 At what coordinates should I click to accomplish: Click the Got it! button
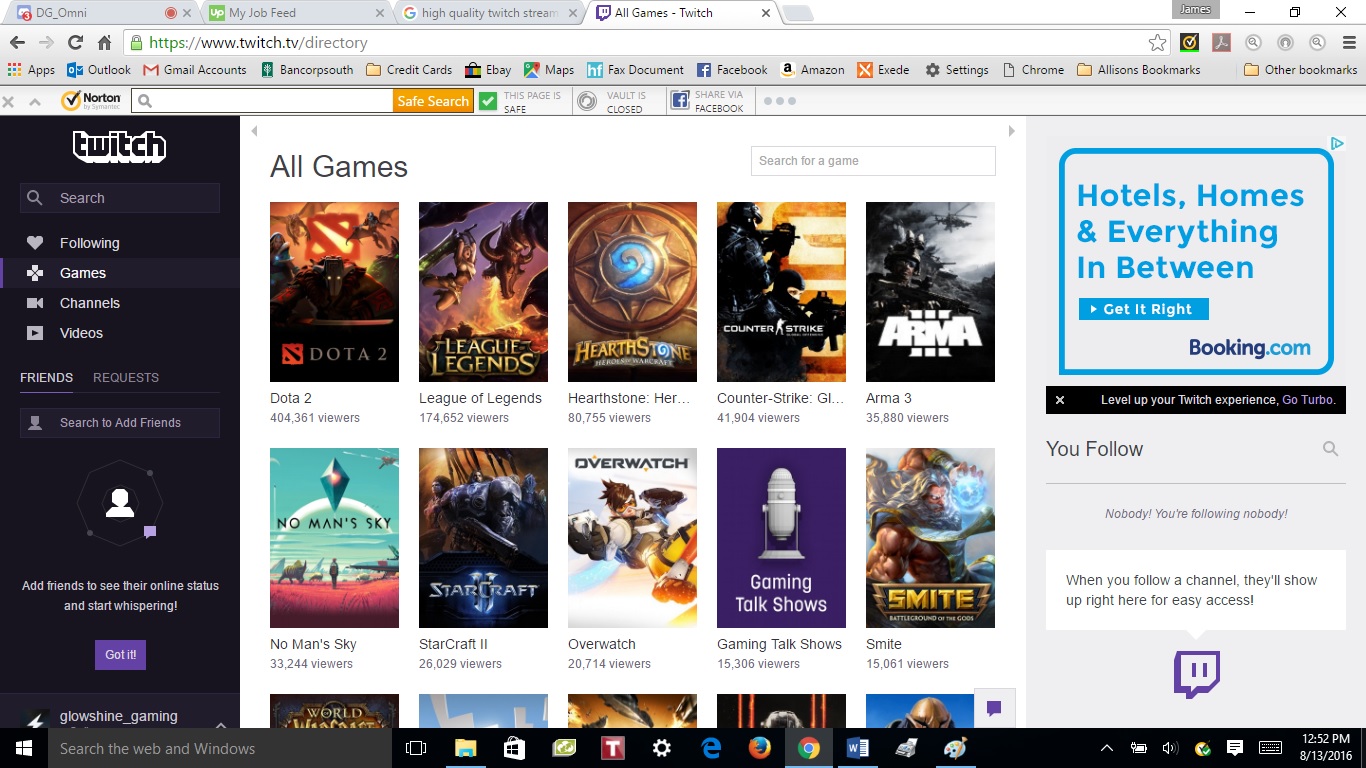coord(121,655)
